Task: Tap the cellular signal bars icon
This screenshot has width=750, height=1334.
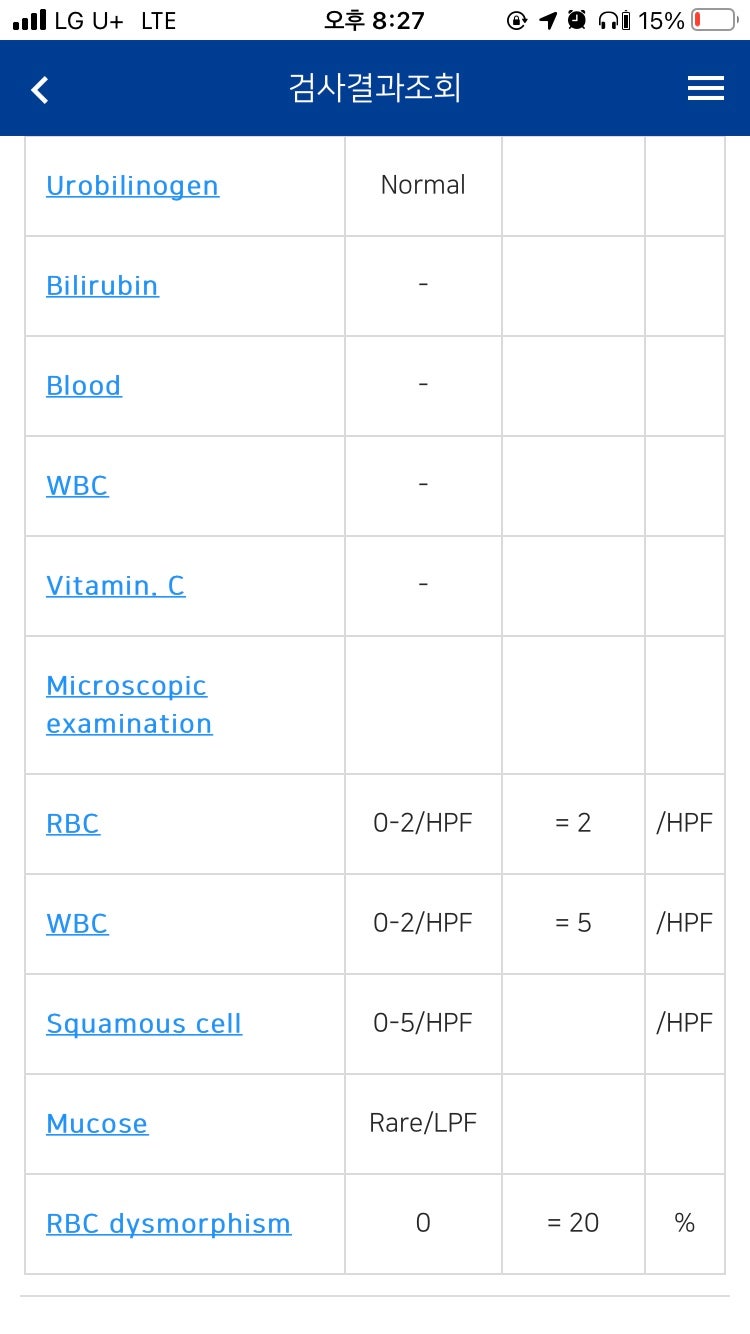Action: tap(30, 20)
